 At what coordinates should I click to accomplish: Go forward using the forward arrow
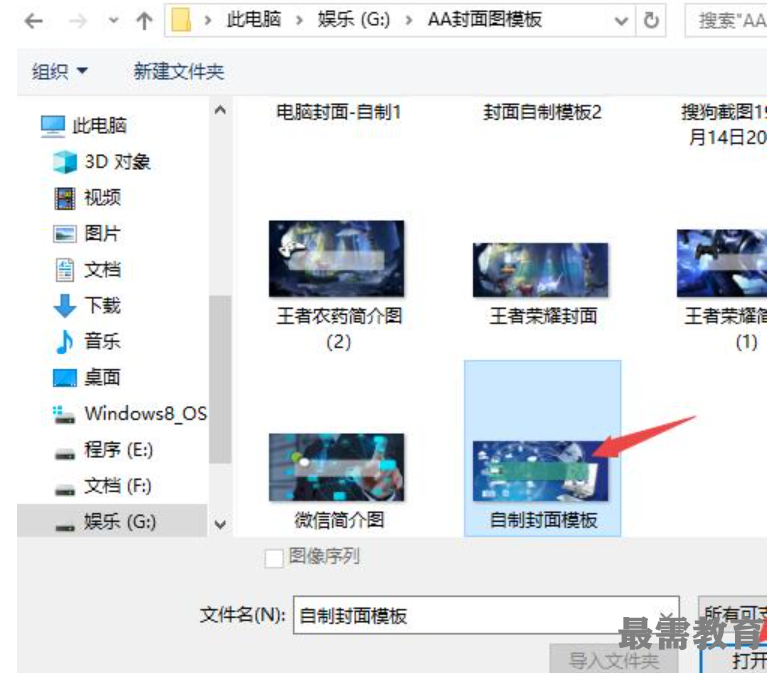pyautogui.click(x=77, y=21)
